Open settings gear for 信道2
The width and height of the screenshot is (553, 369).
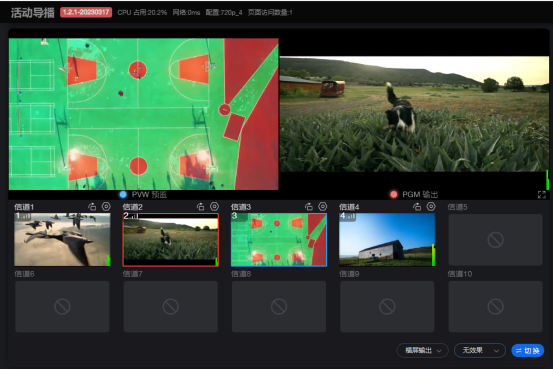tap(214, 206)
